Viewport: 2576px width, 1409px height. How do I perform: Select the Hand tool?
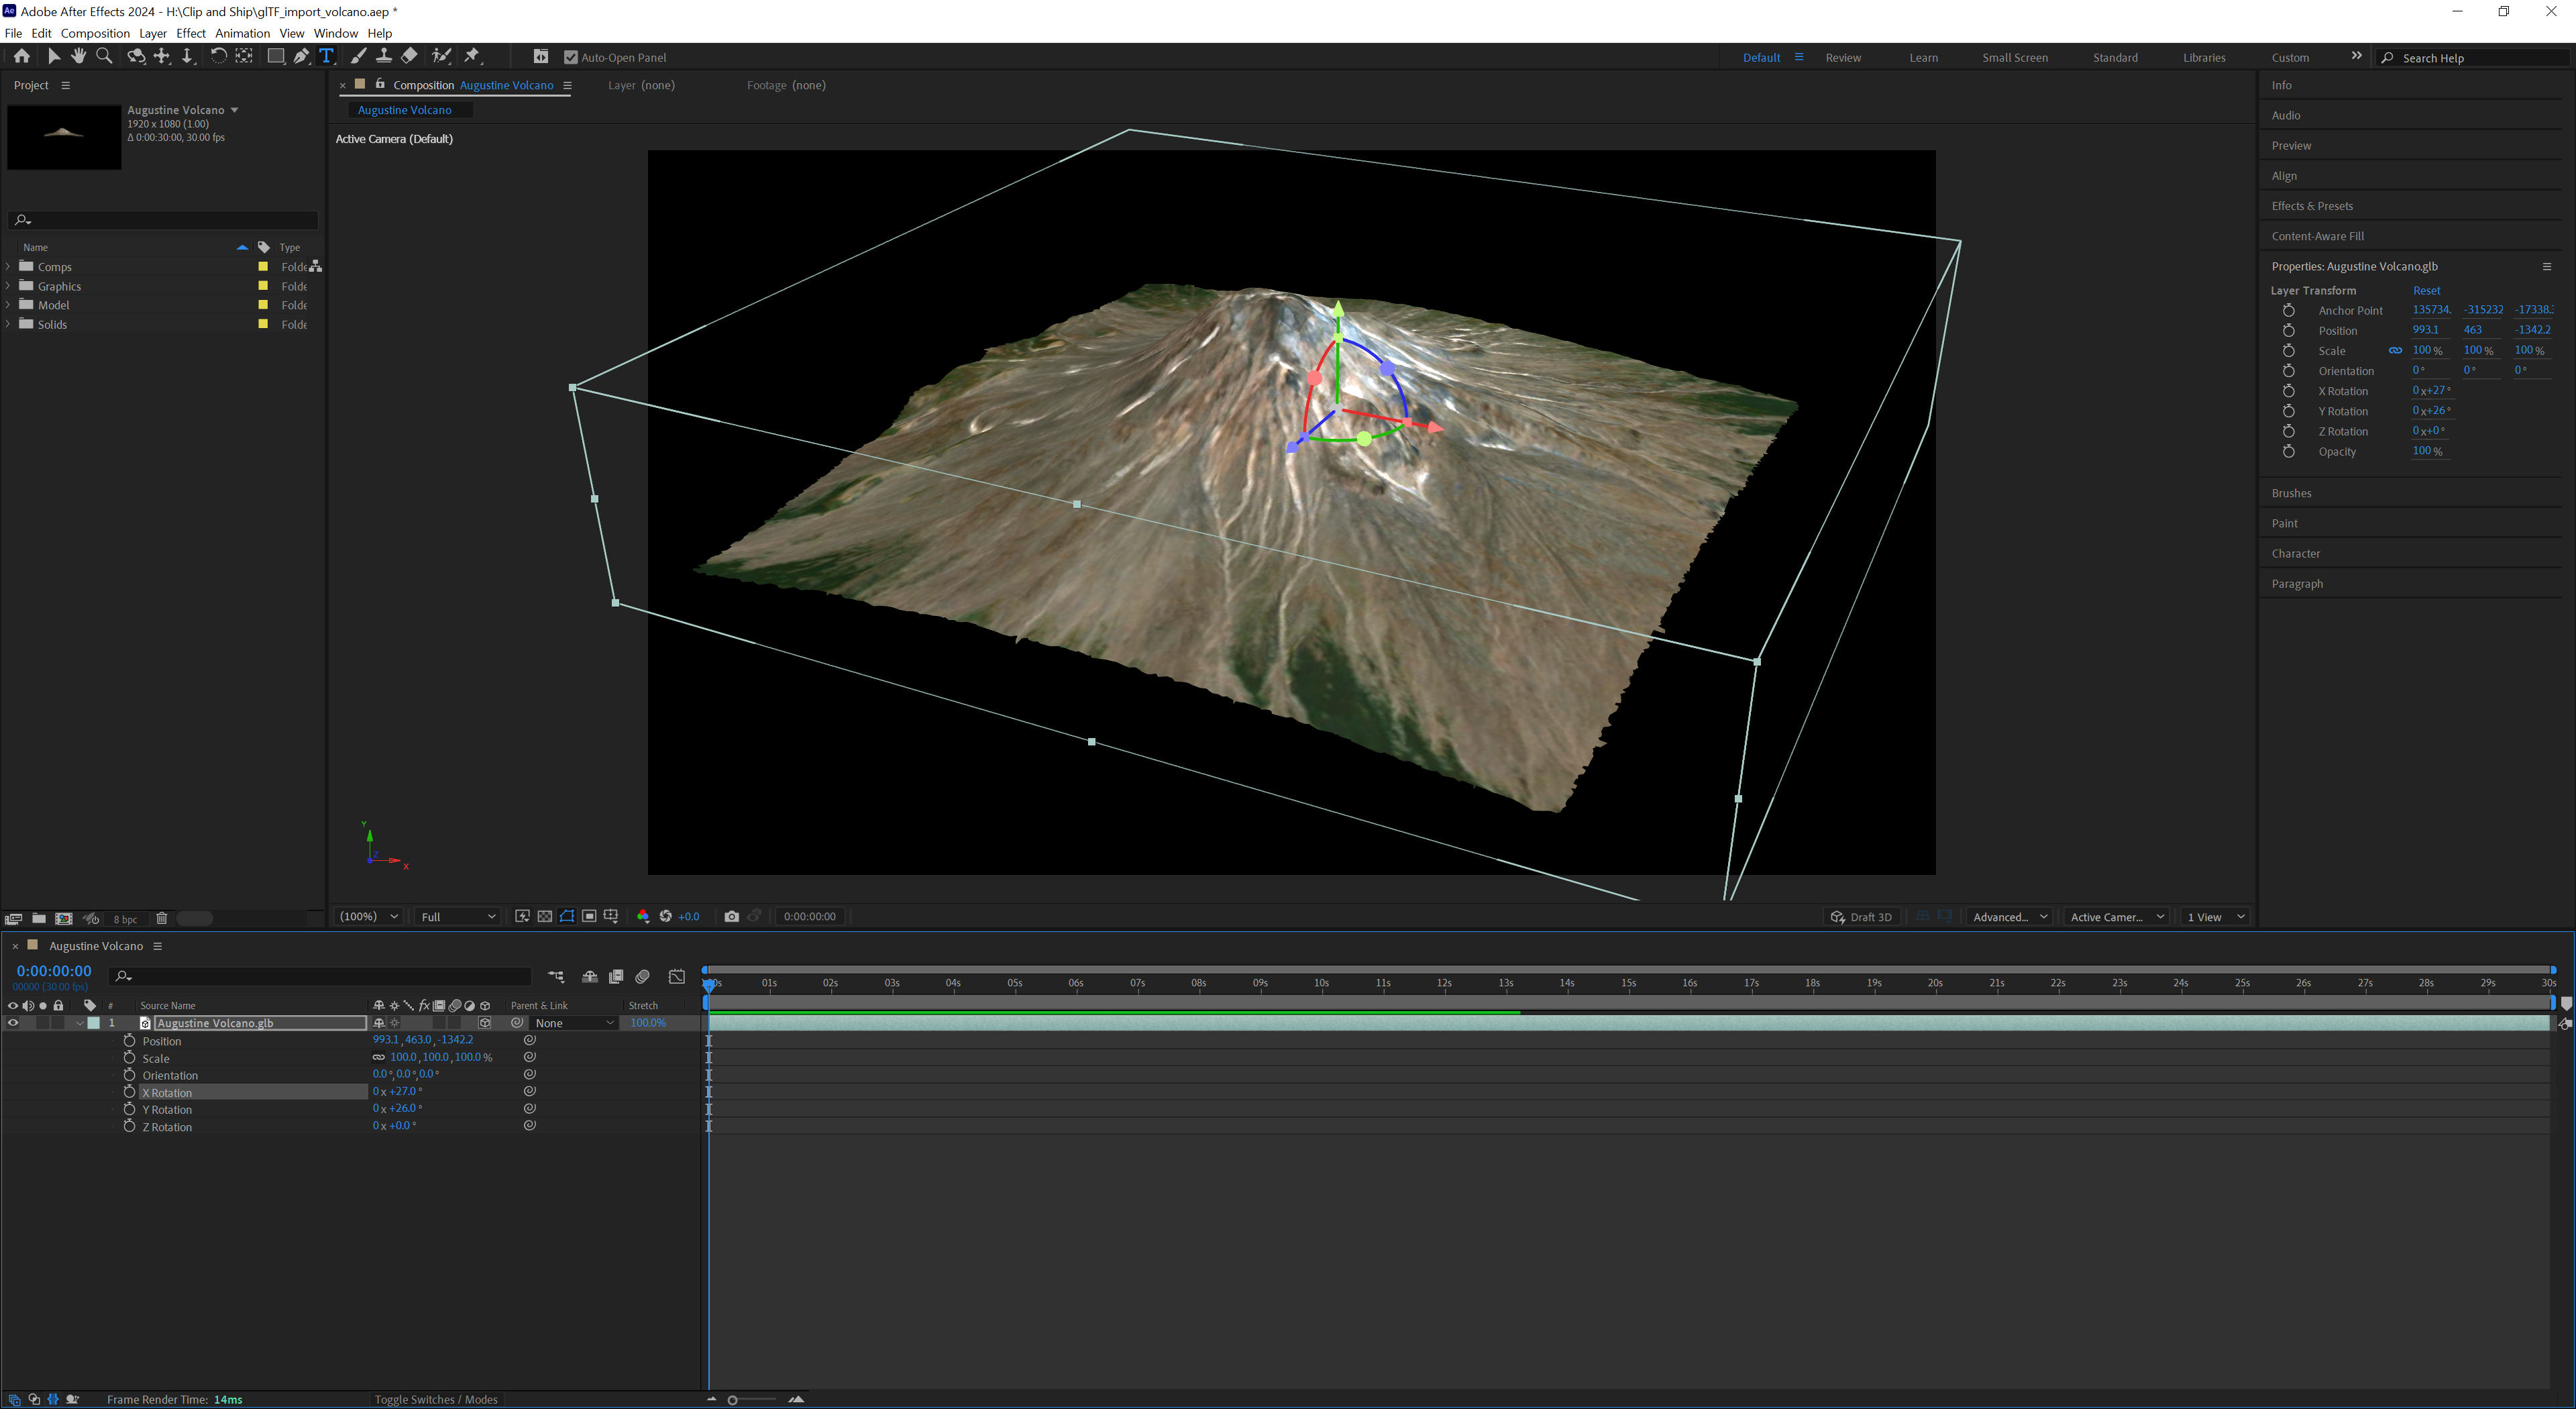(79, 56)
